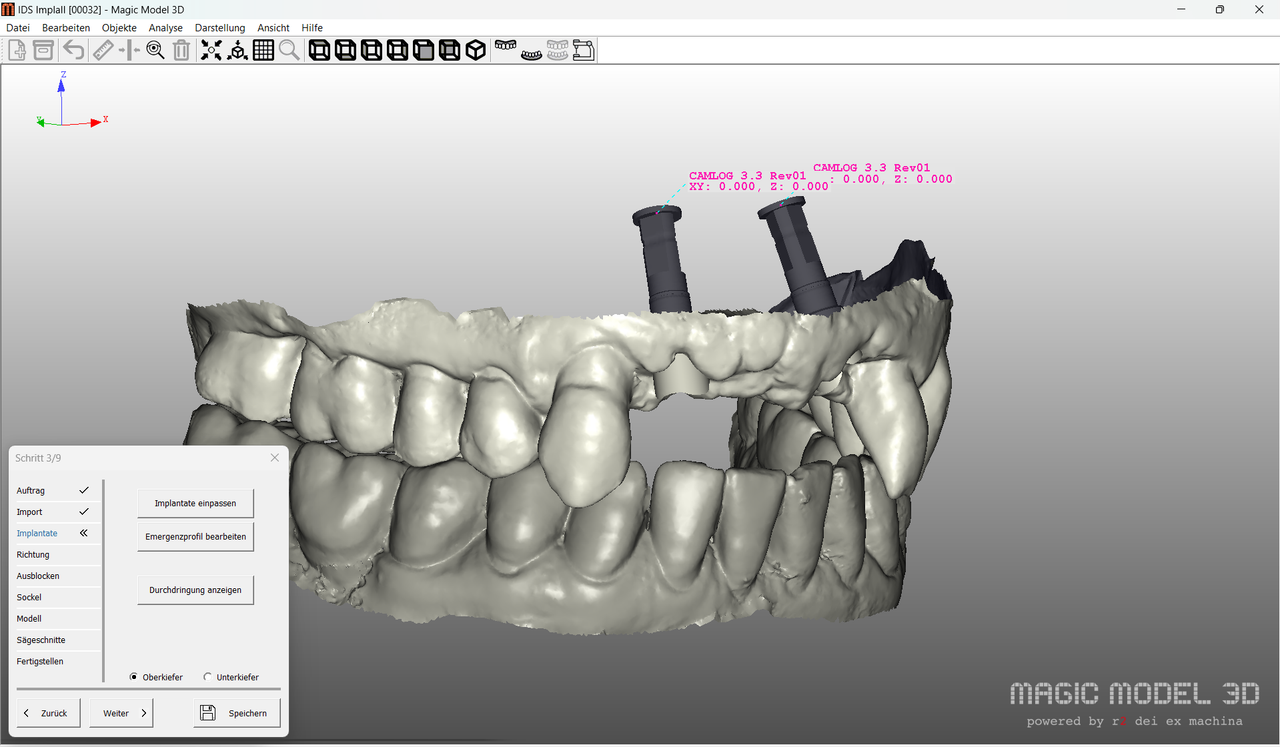Open the Hilfe menu
The width and height of the screenshot is (1280, 747).
312,28
